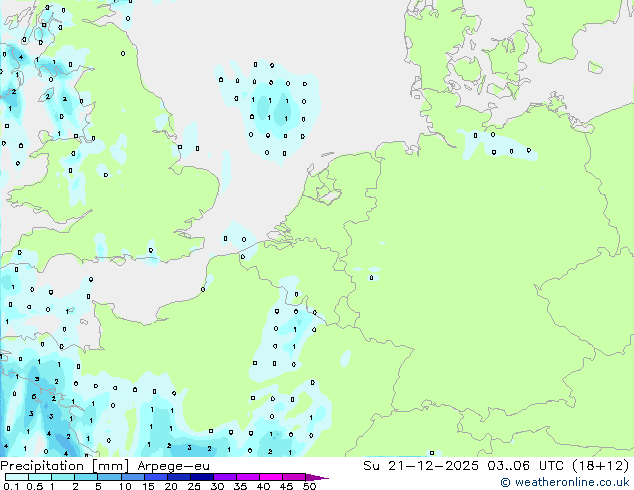This screenshot has height=490, width=634.
Task: Click the 20–25 mm dark blue legend swatch
Action: [178, 477]
